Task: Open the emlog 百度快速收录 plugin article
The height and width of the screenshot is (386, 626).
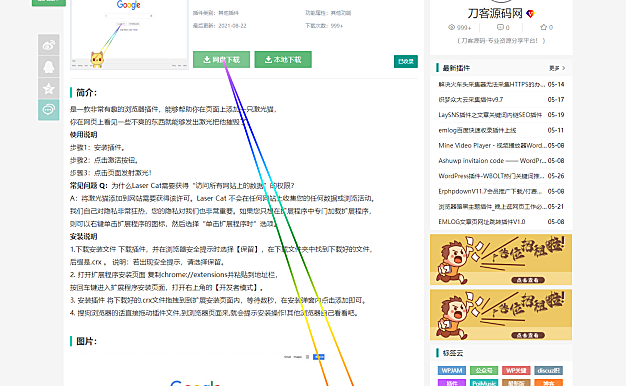Action: 477,130
